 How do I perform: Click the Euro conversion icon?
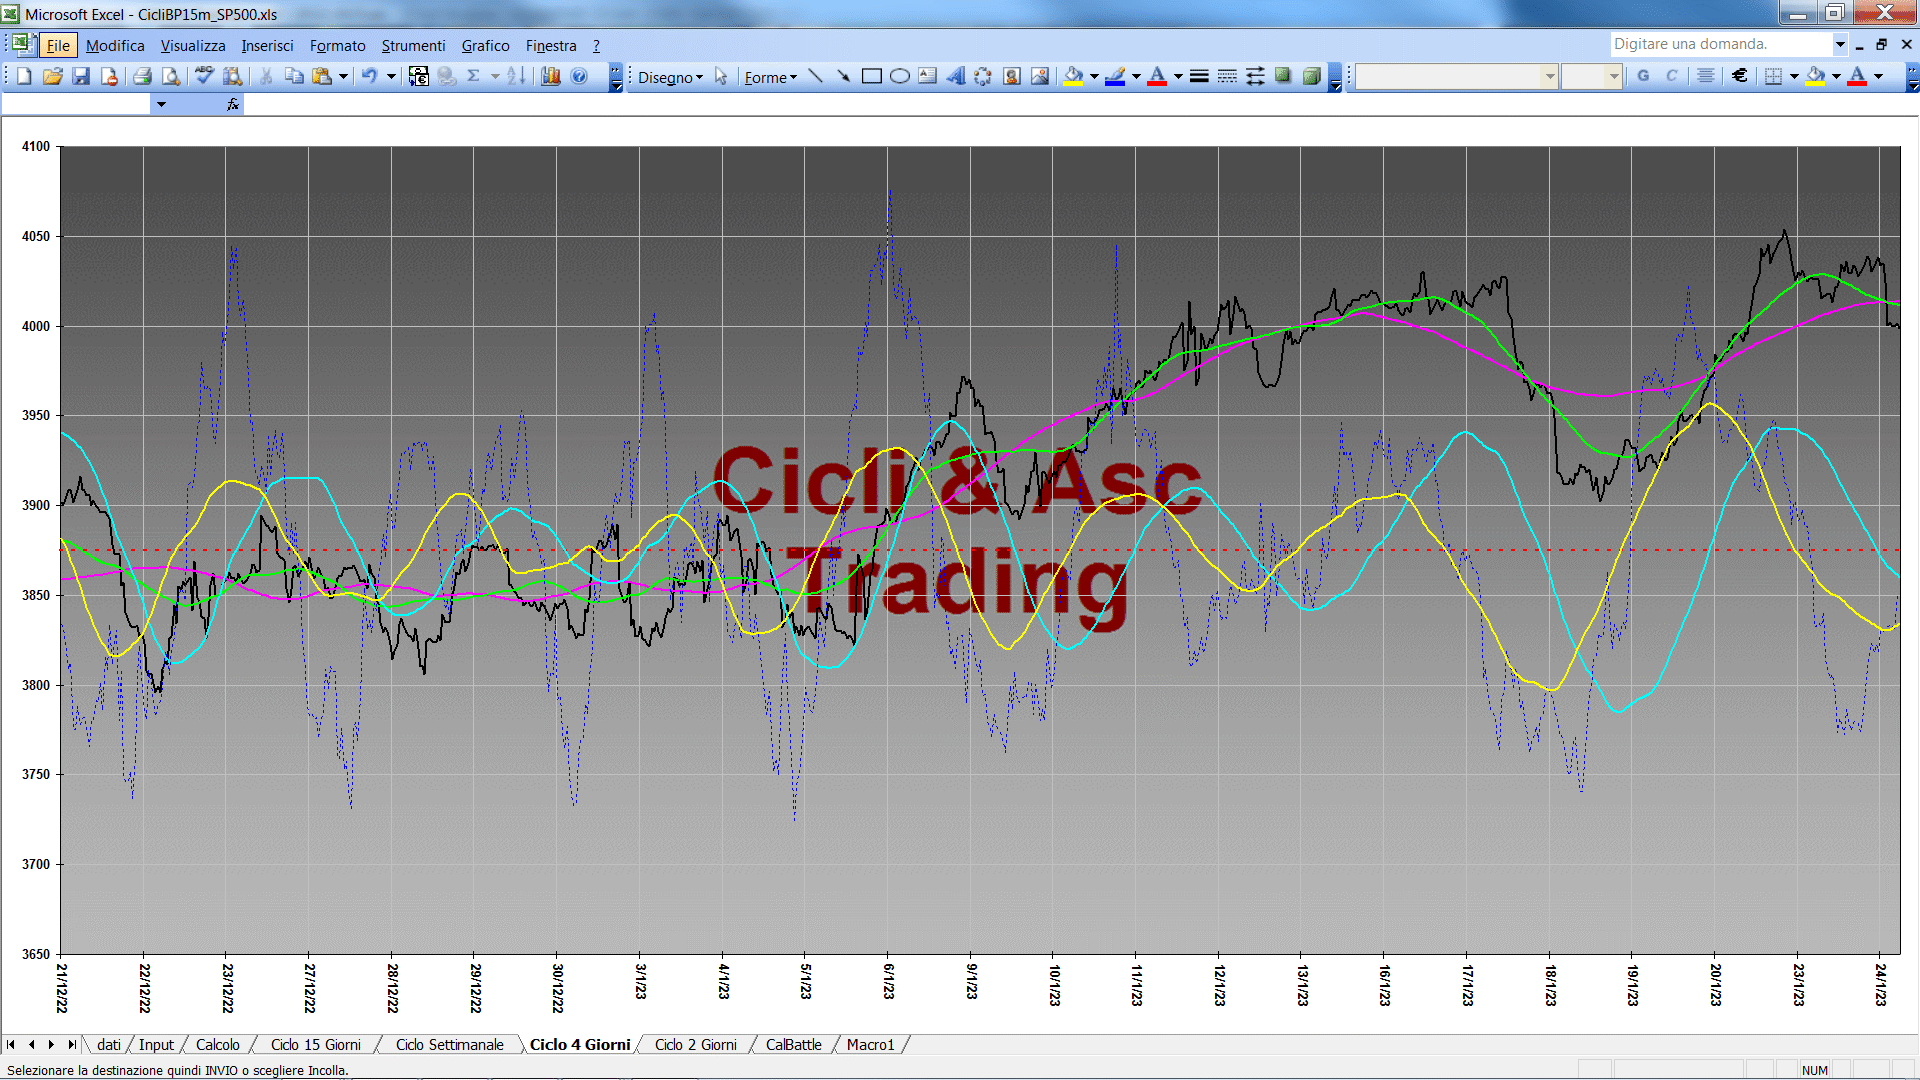[x=419, y=76]
